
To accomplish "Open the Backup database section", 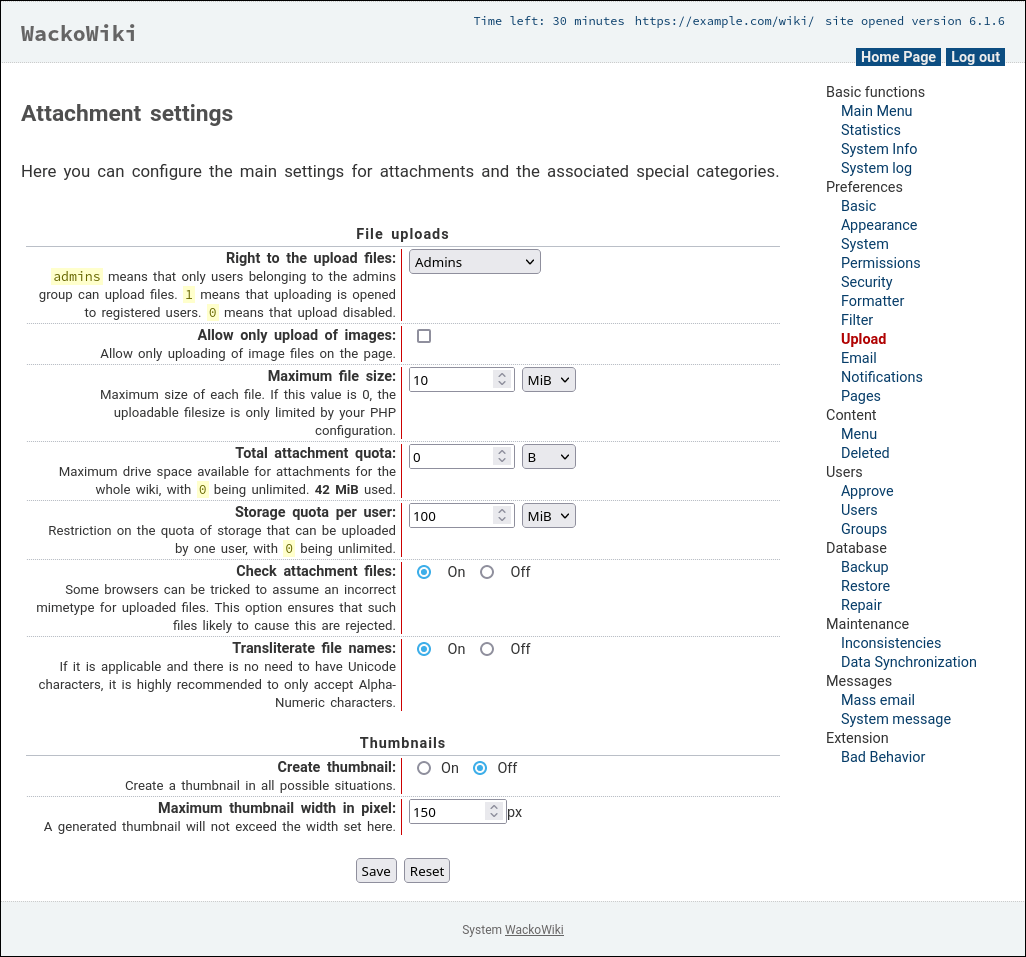I will [864, 567].
